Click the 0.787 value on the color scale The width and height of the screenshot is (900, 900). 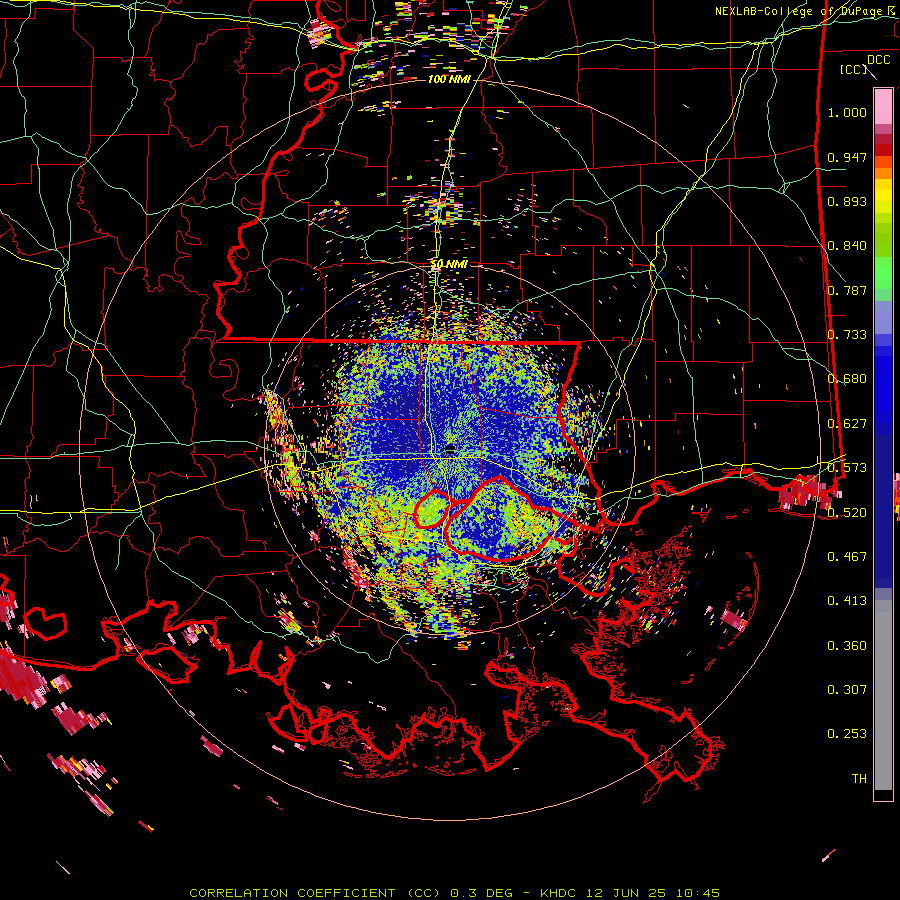847,290
